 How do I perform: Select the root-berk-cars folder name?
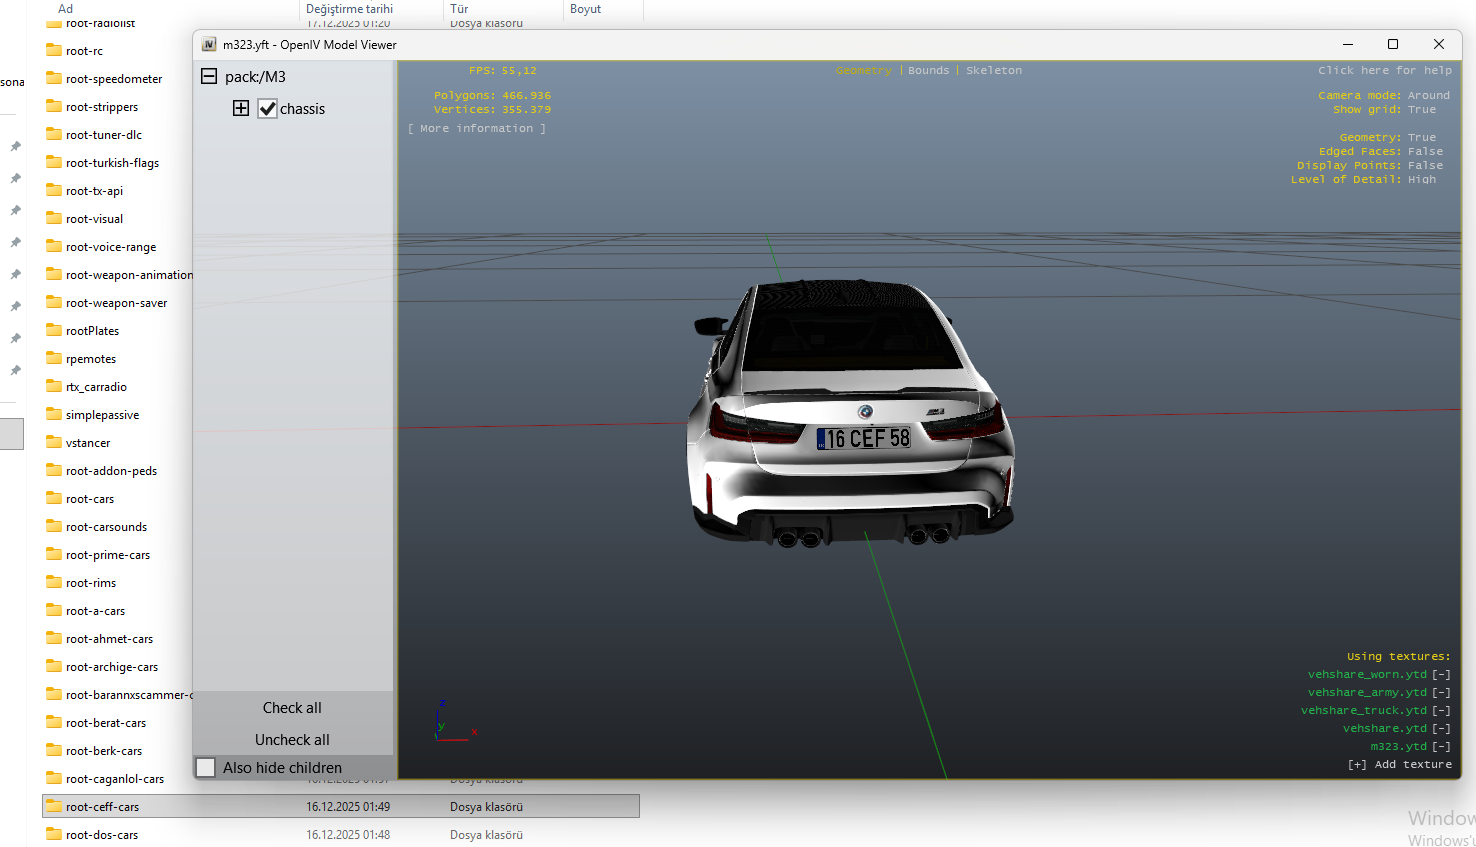(x=104, y=751)
